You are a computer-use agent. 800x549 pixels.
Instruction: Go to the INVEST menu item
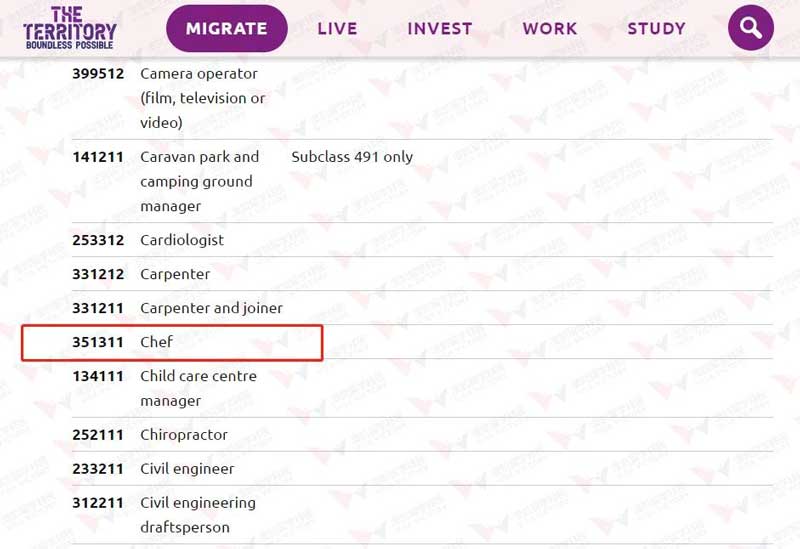[x=440, y=29]
